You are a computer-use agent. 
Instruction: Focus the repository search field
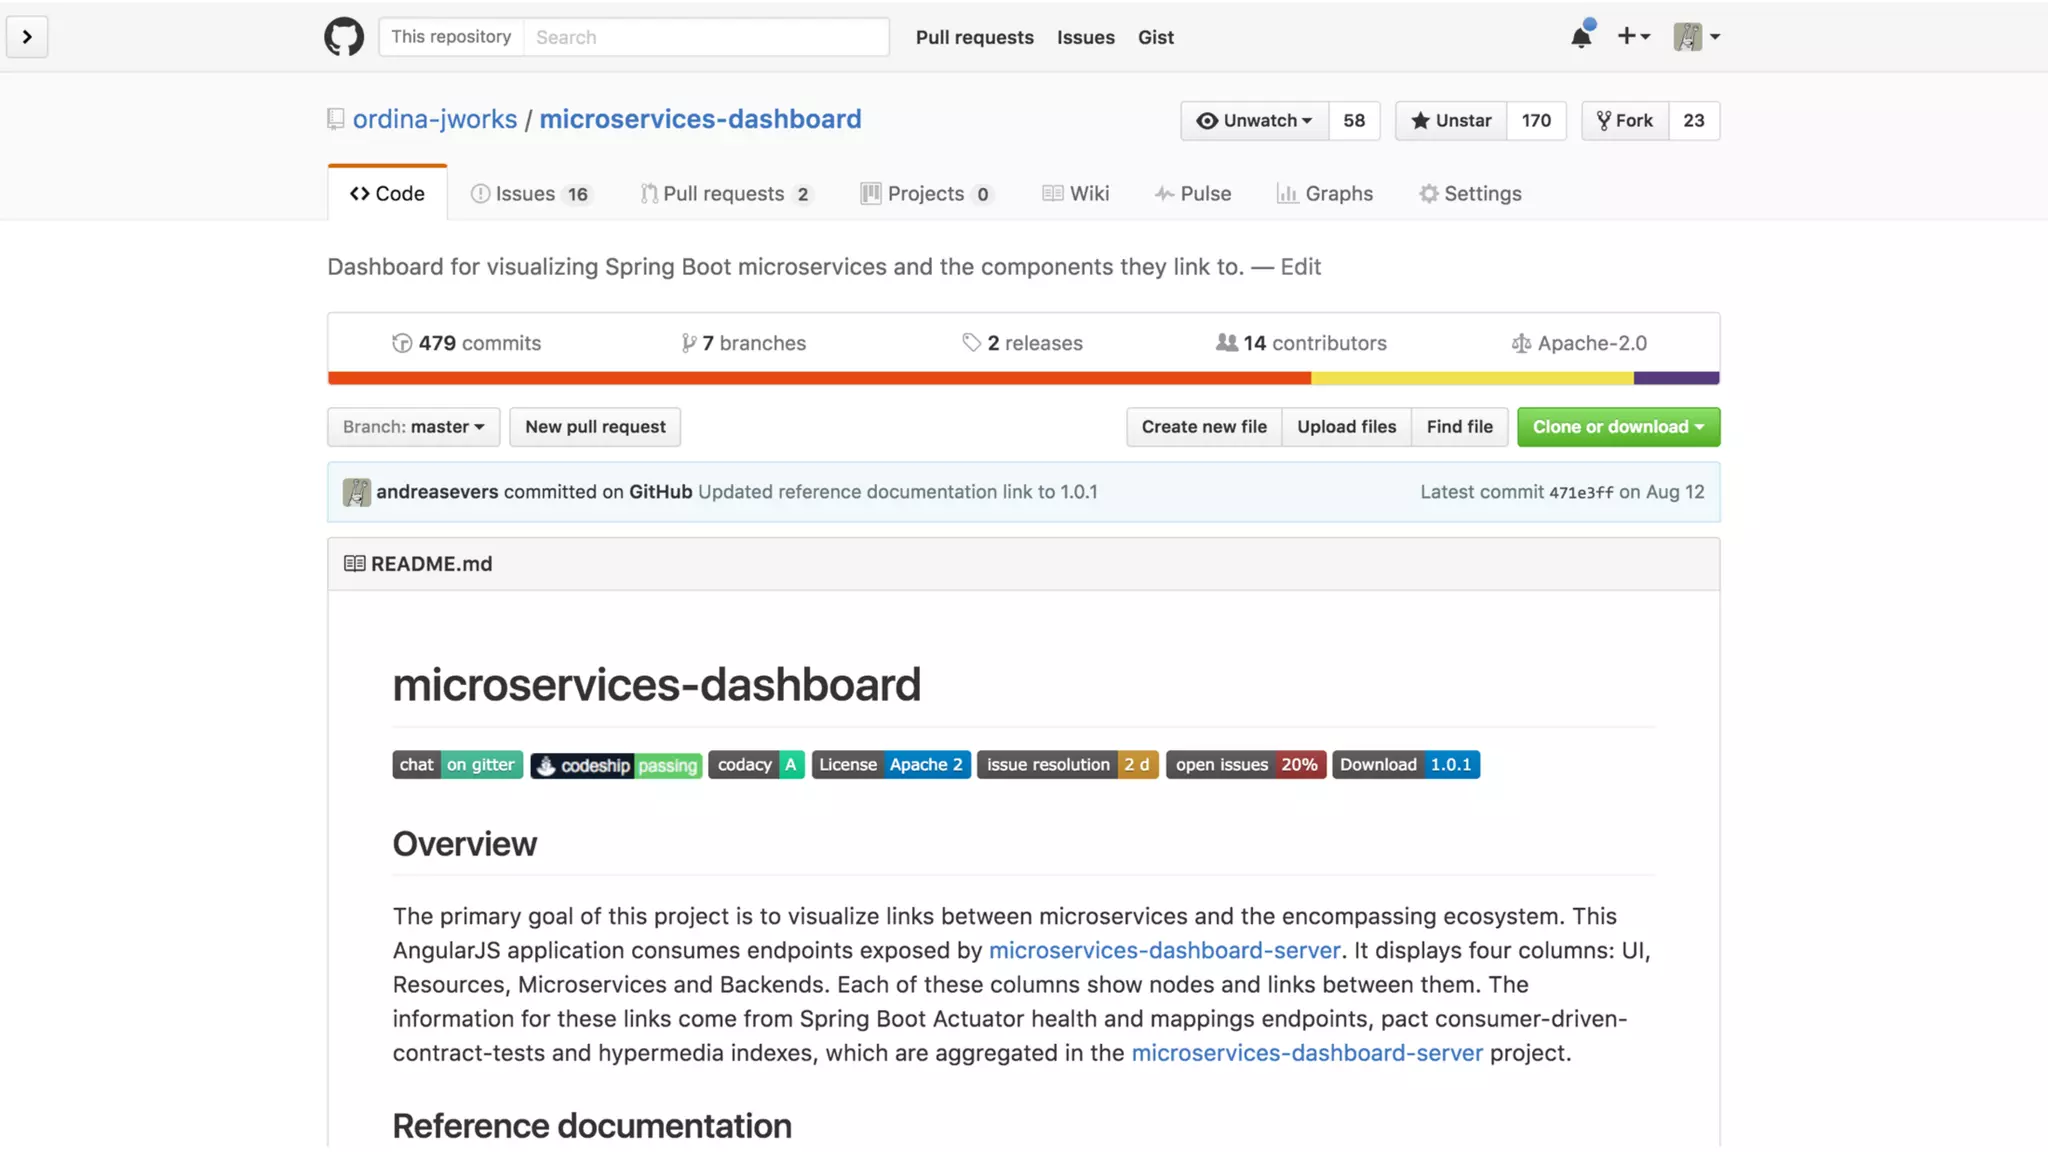705,37
